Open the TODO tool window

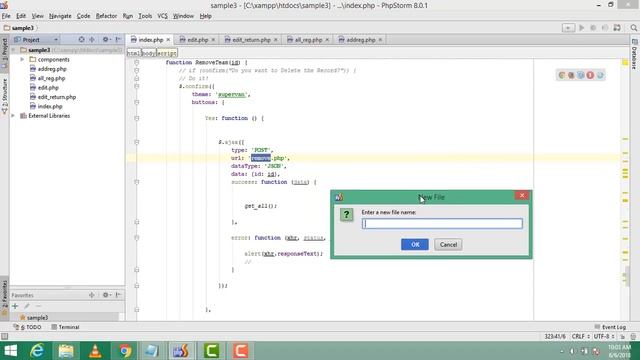(x=27, y=327)
